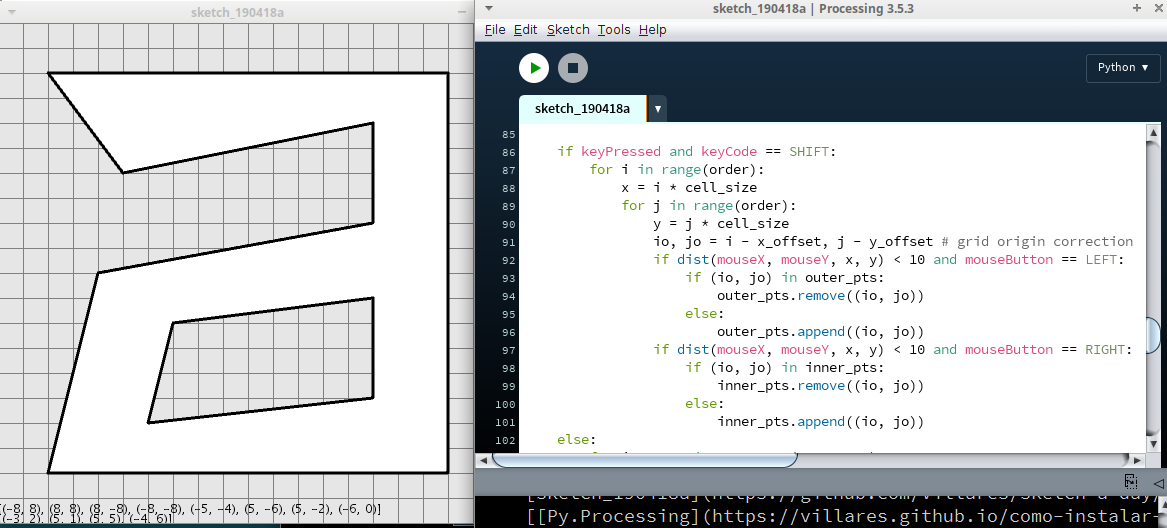
Task: Open the Sketch menu
Action: (567, 30)
